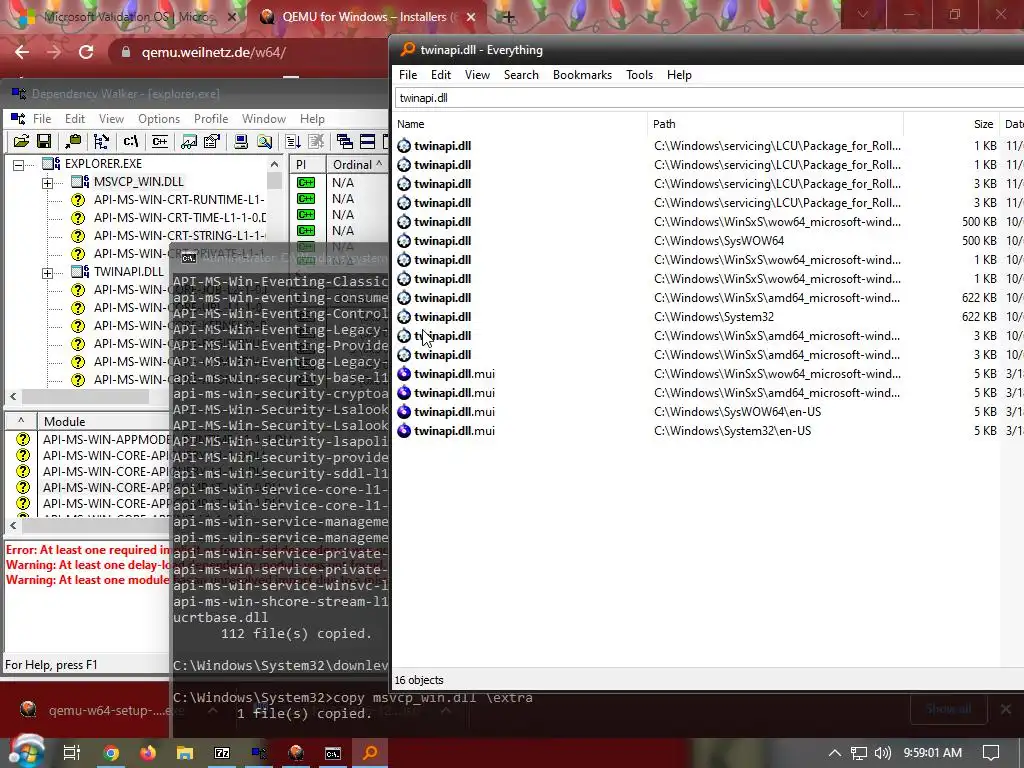Viewport: 1024px width, 768px height.
Task: Reload the browser page
Action: (86, 52)
